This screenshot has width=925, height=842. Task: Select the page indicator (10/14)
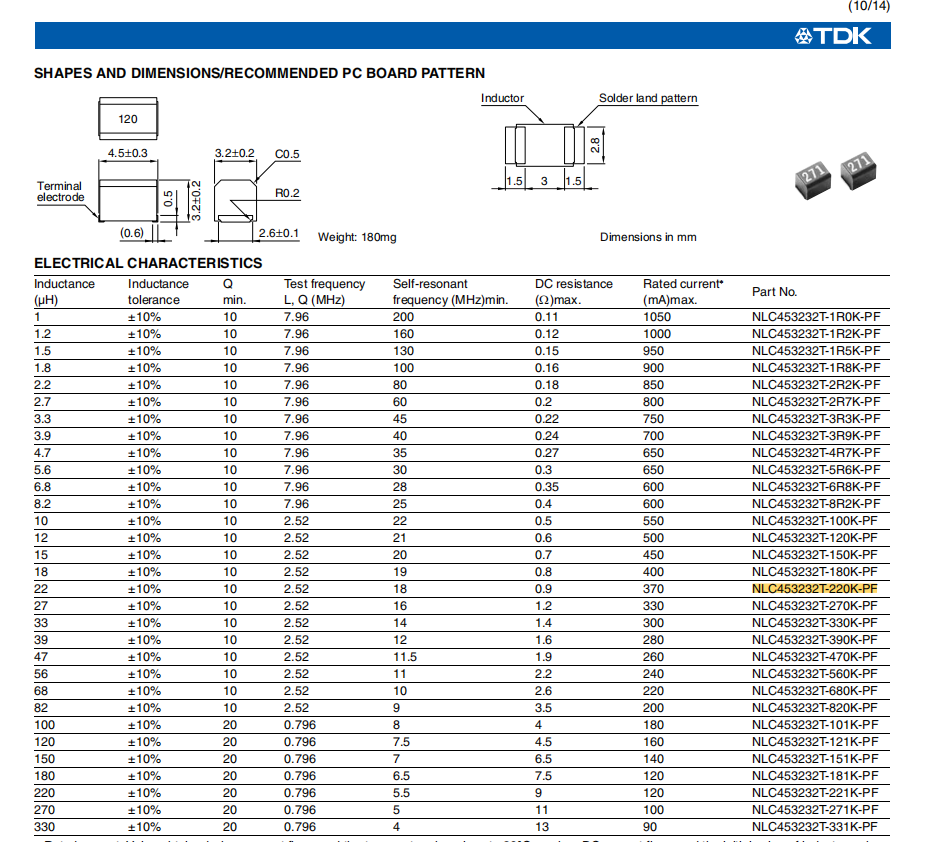click(x=868, y=6)
